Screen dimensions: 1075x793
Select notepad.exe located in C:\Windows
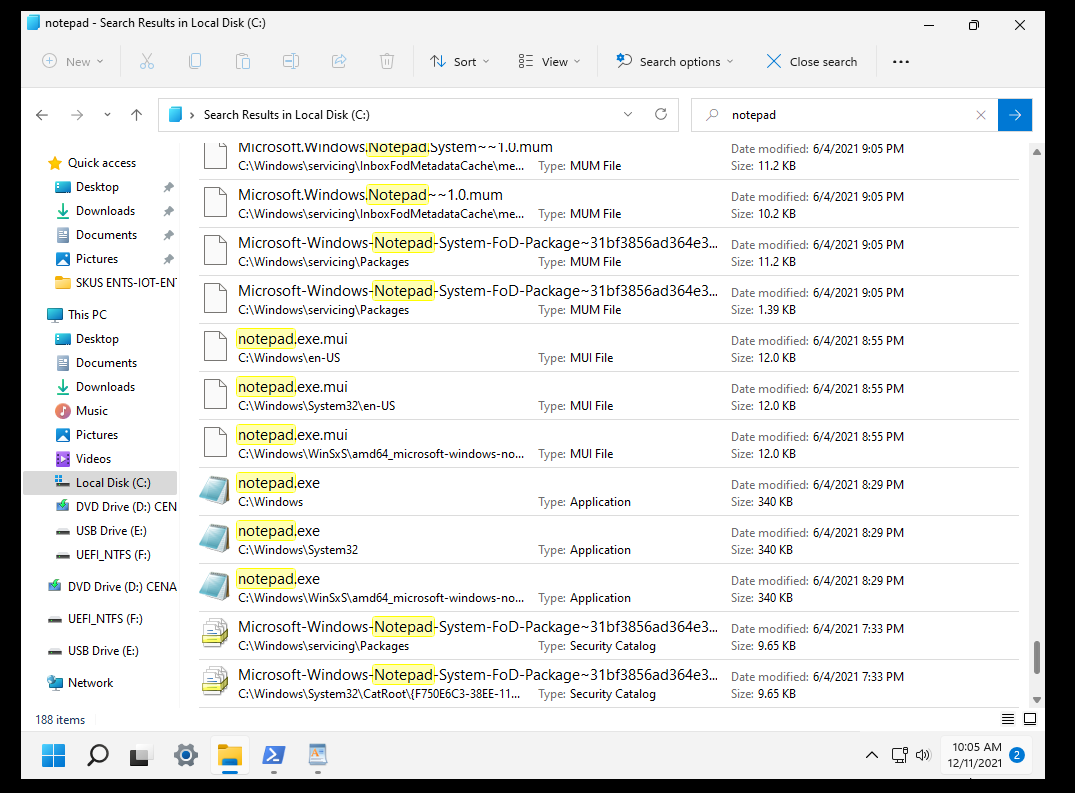609,492
